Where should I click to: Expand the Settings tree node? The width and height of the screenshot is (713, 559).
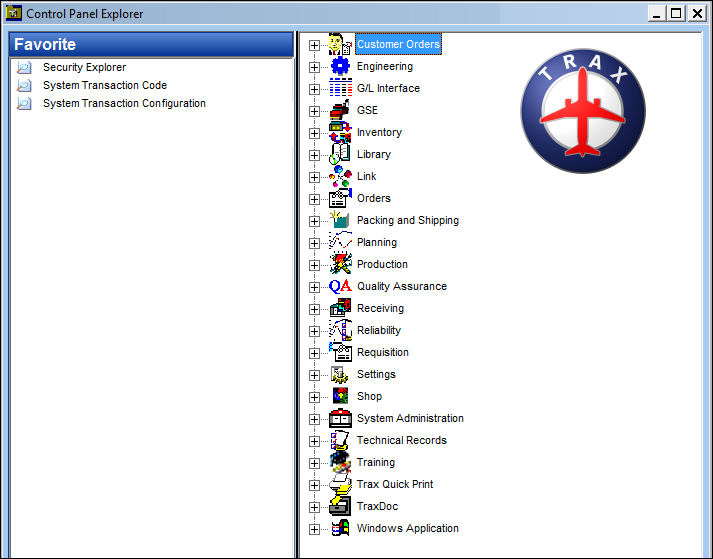pyautogui.click(x=314, y=375)
